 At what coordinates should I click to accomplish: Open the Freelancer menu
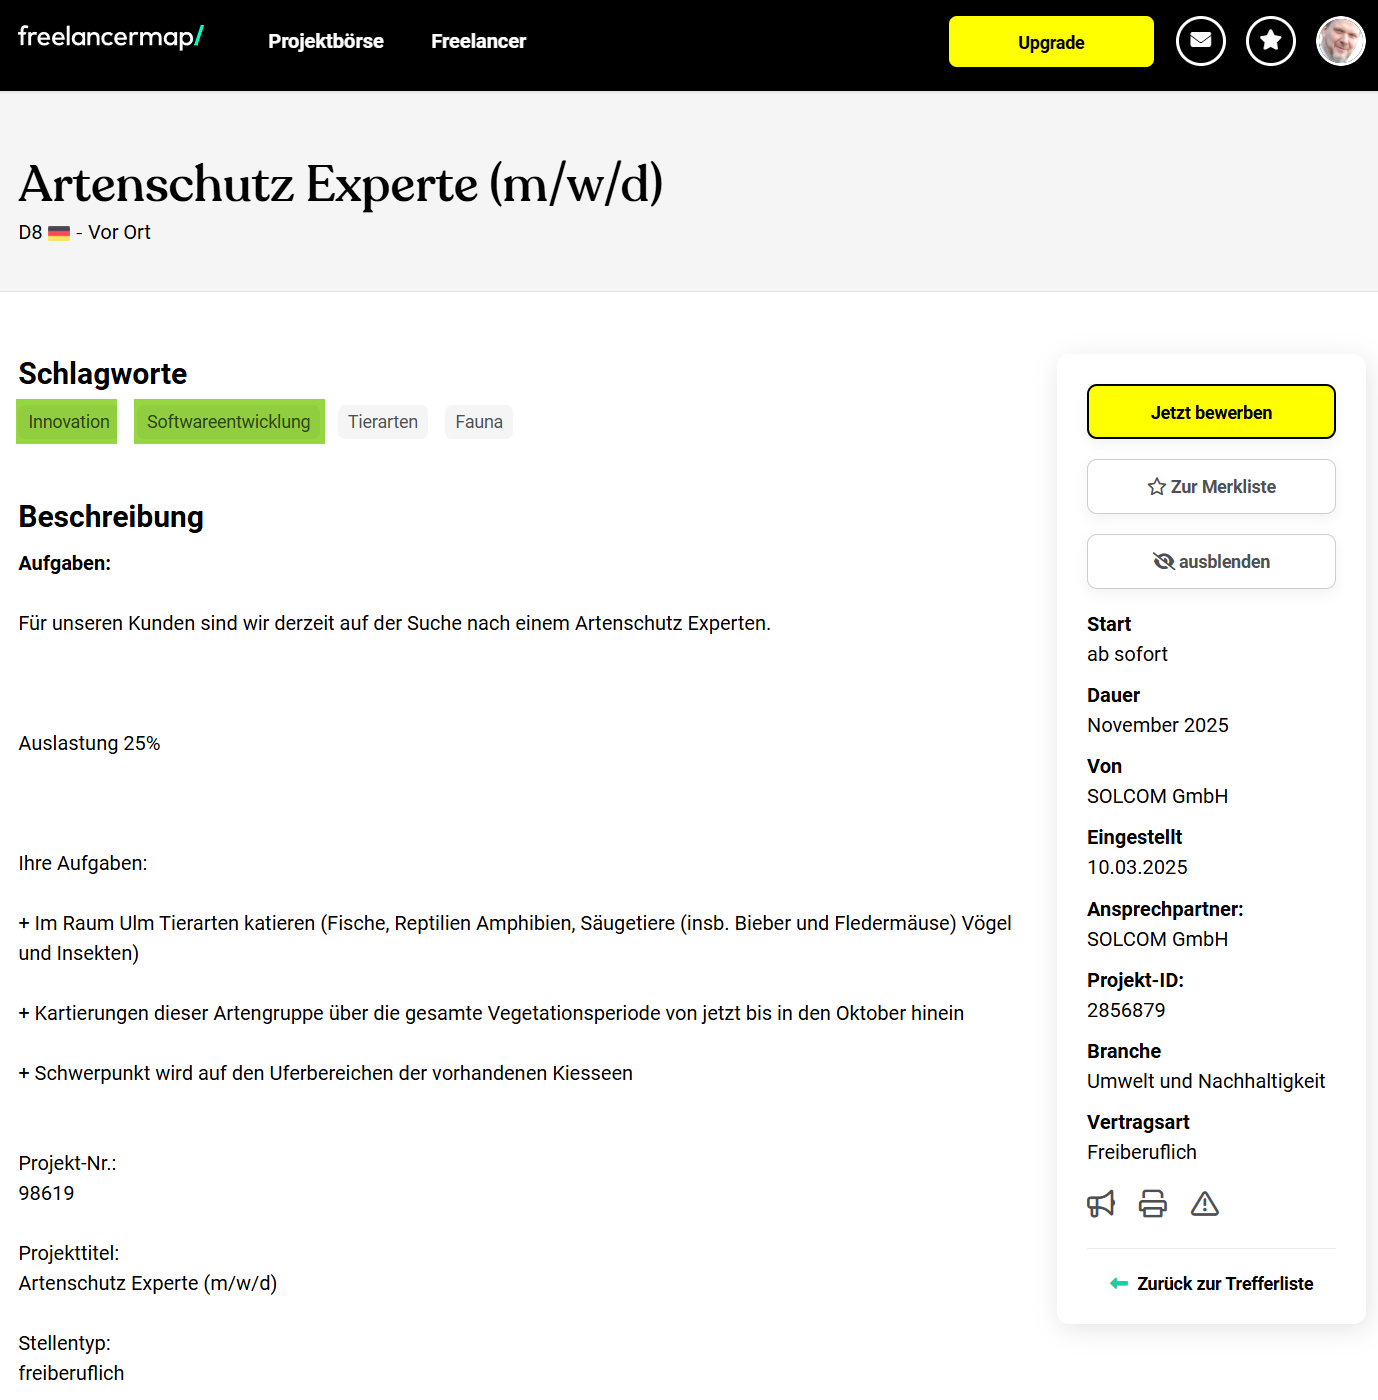[478, 41]
